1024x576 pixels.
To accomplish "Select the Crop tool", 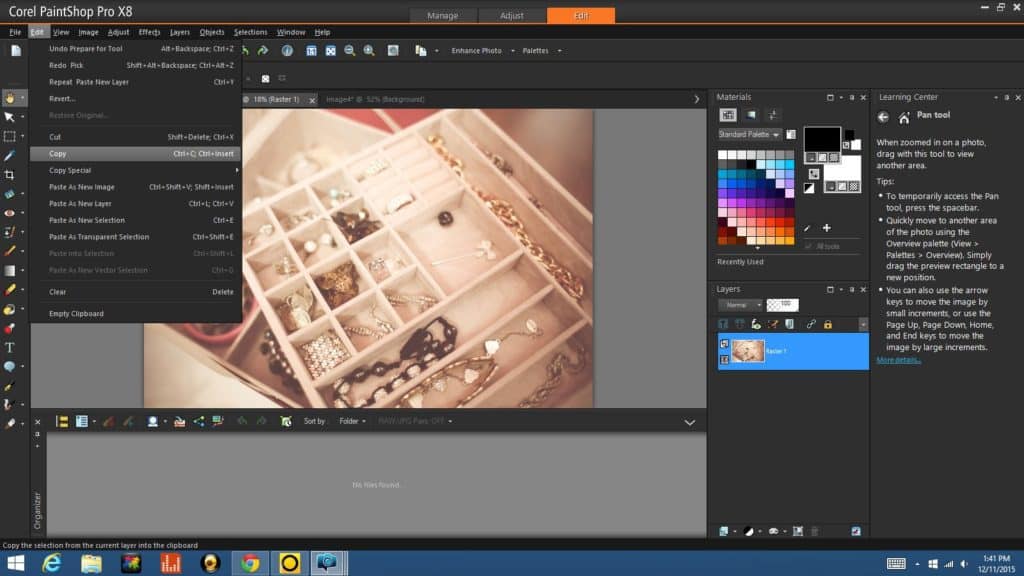I will pyautogui.click(x=10, y=175).
